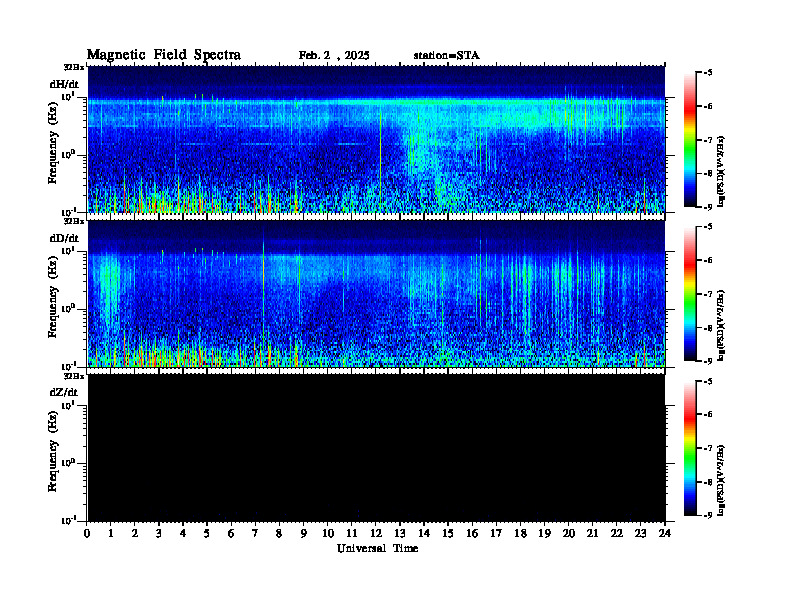The height and width of the screenshot is (612, 792).
Task: Click the -9 value on the dZ/dt color bar
Action: [709, 515]
